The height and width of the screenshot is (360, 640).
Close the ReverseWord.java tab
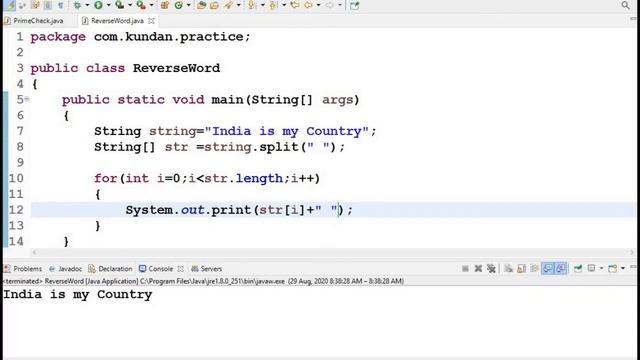151,20
